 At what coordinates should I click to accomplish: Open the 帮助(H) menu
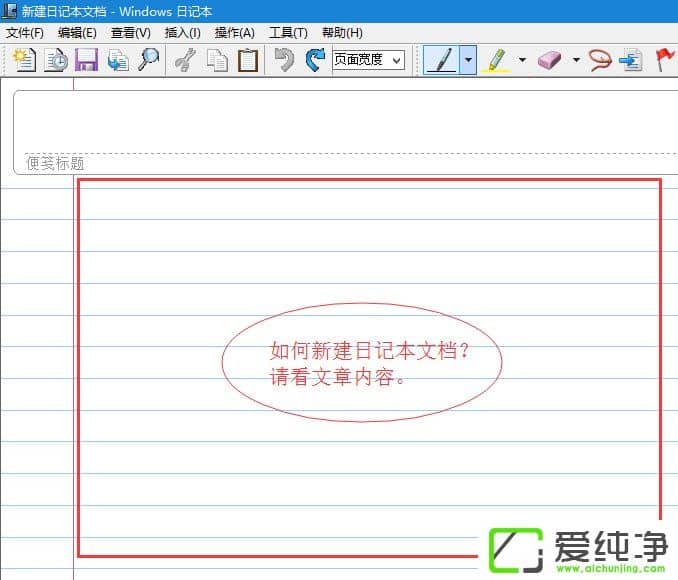(342, 33)
